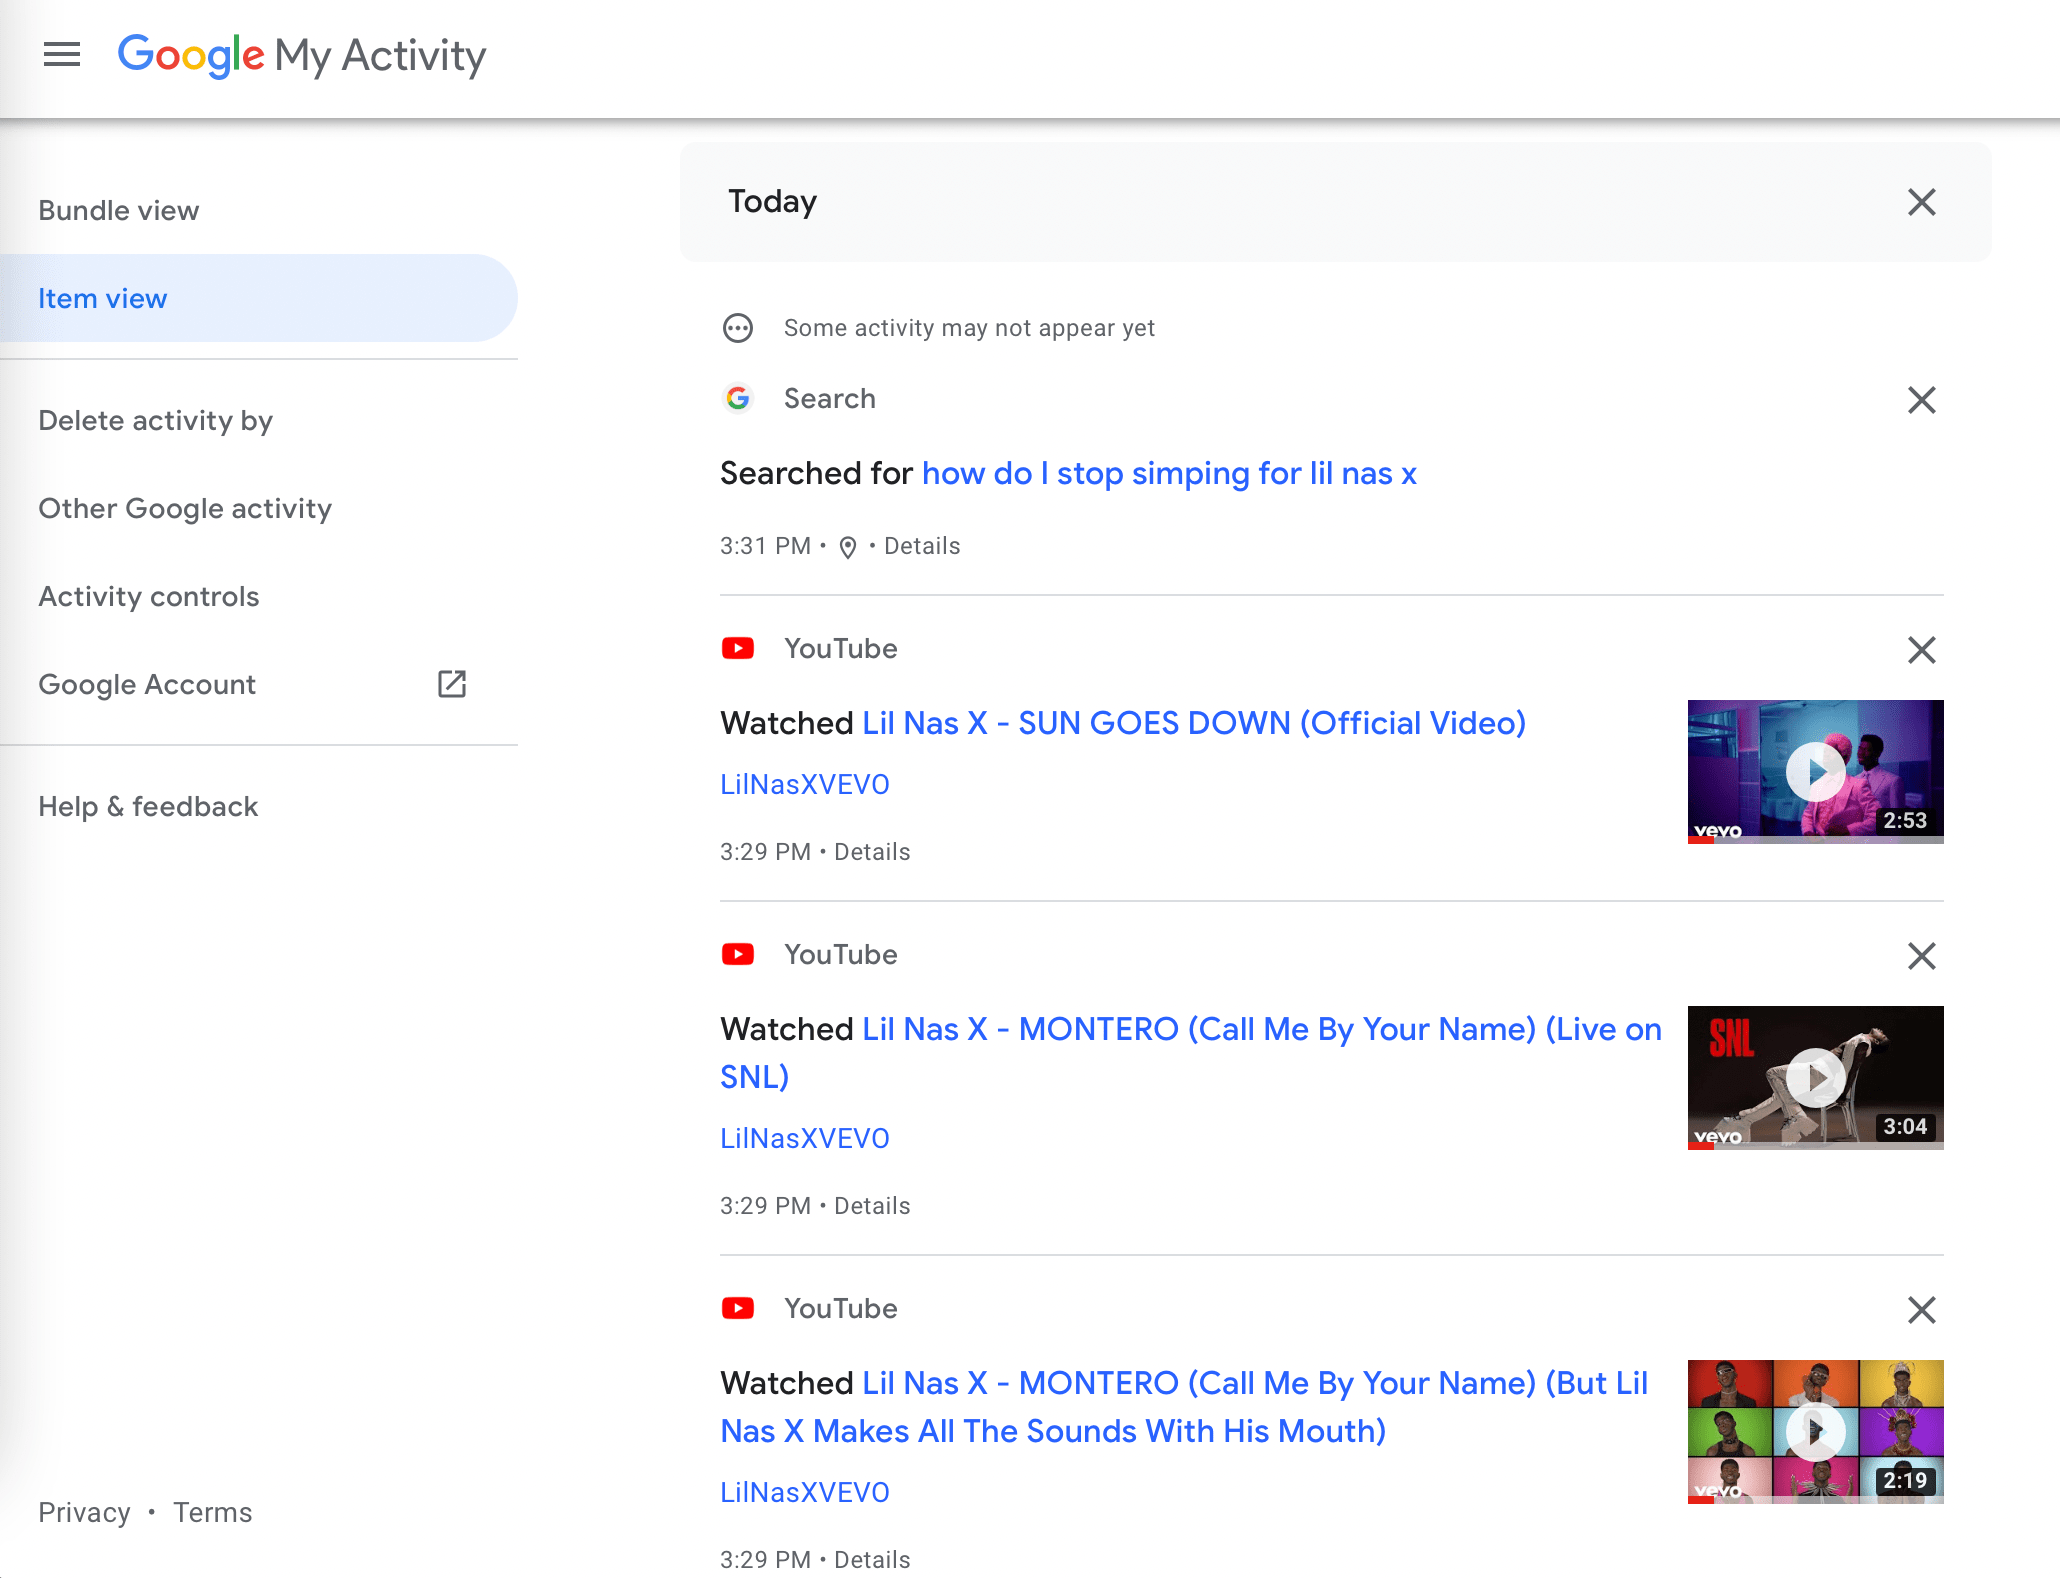The height and width of the screenshot is (1578, 2060).
Task: Open Help & feedback
Action: [148, 806]
